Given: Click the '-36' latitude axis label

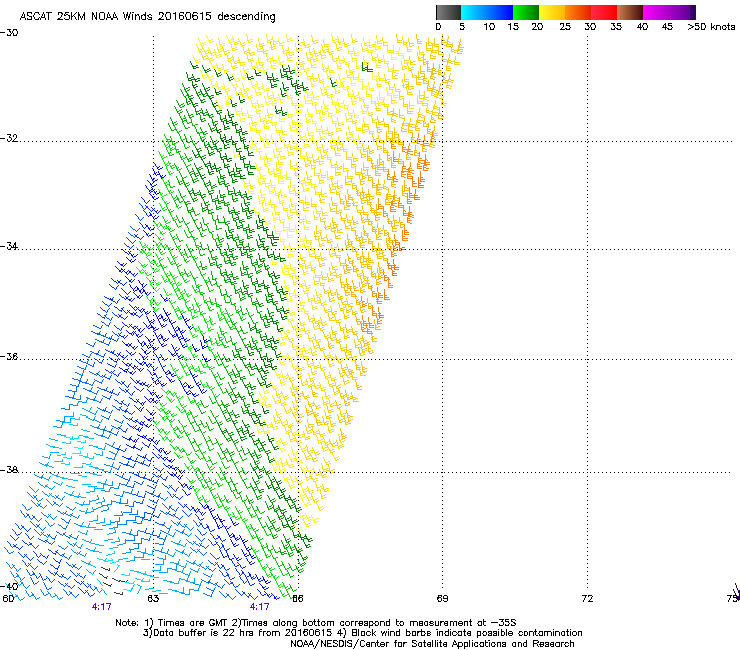Looking at the screenshot, I should coord(9,356).
